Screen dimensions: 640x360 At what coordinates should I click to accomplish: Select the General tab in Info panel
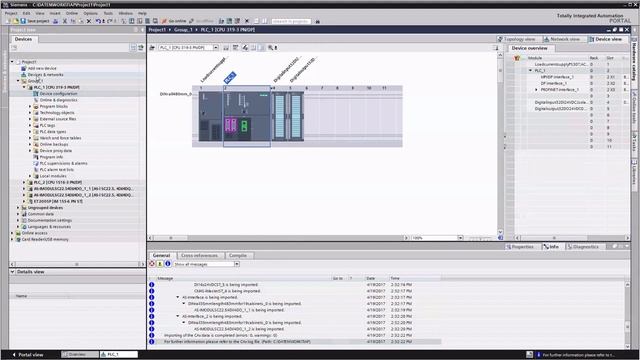[x=162, y=256]
